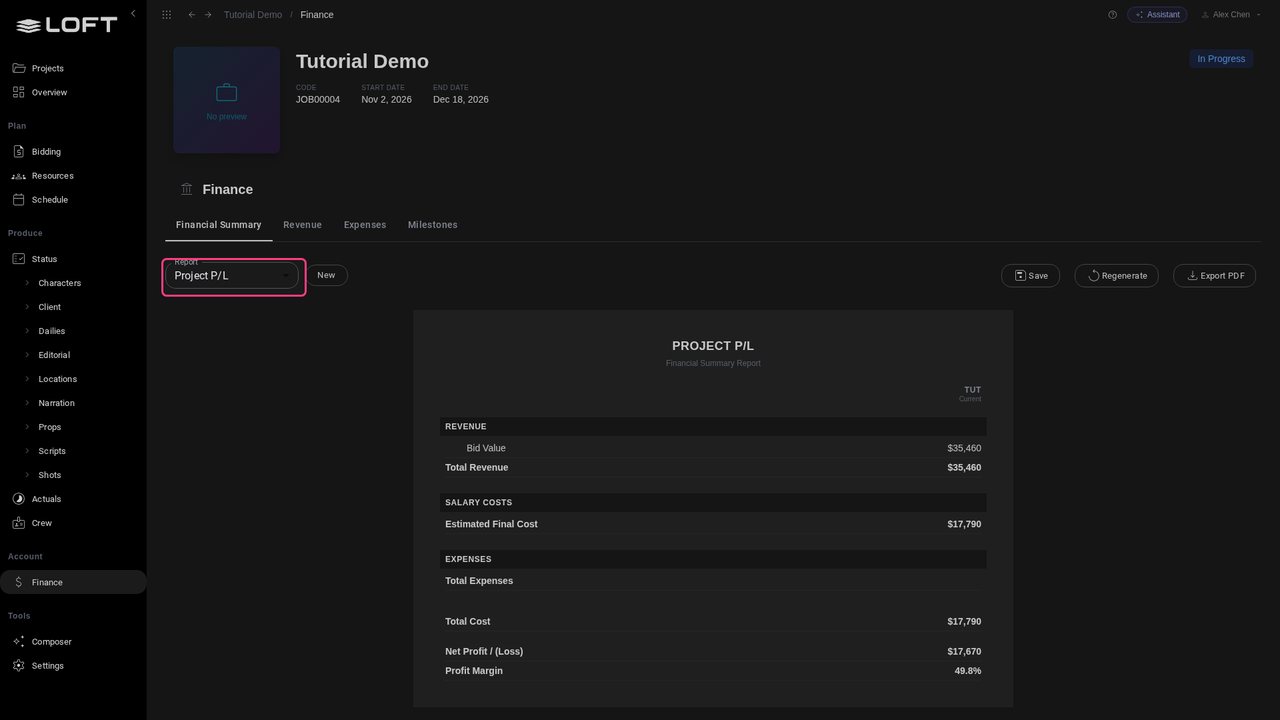This screenshot has height=720, width=1280.
Task: Click the Export PDF button
Action: tap(1214, 275)
